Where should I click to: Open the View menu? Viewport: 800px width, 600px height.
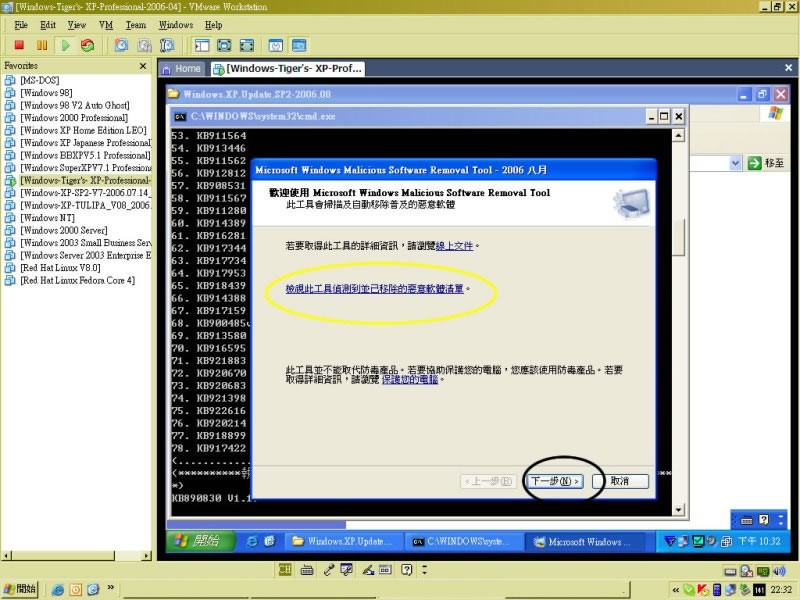point(77,25)
